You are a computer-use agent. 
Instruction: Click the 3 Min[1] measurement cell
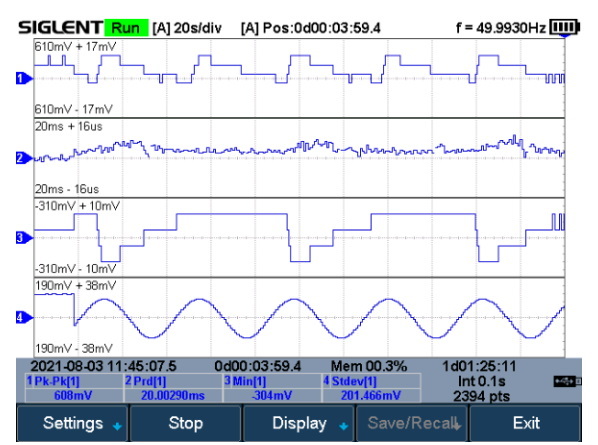[272, 388]
